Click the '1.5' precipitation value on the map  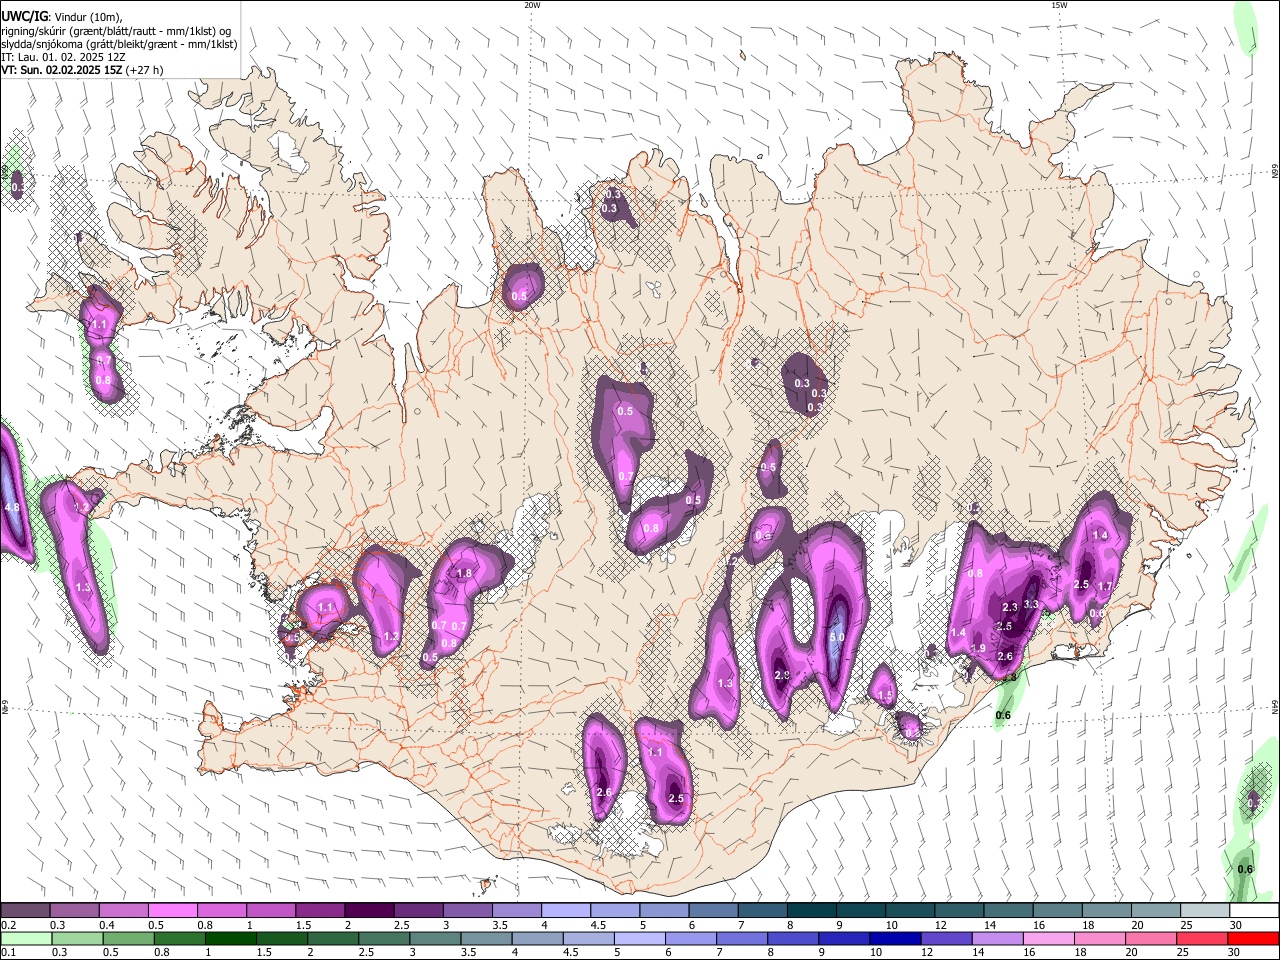884,696
